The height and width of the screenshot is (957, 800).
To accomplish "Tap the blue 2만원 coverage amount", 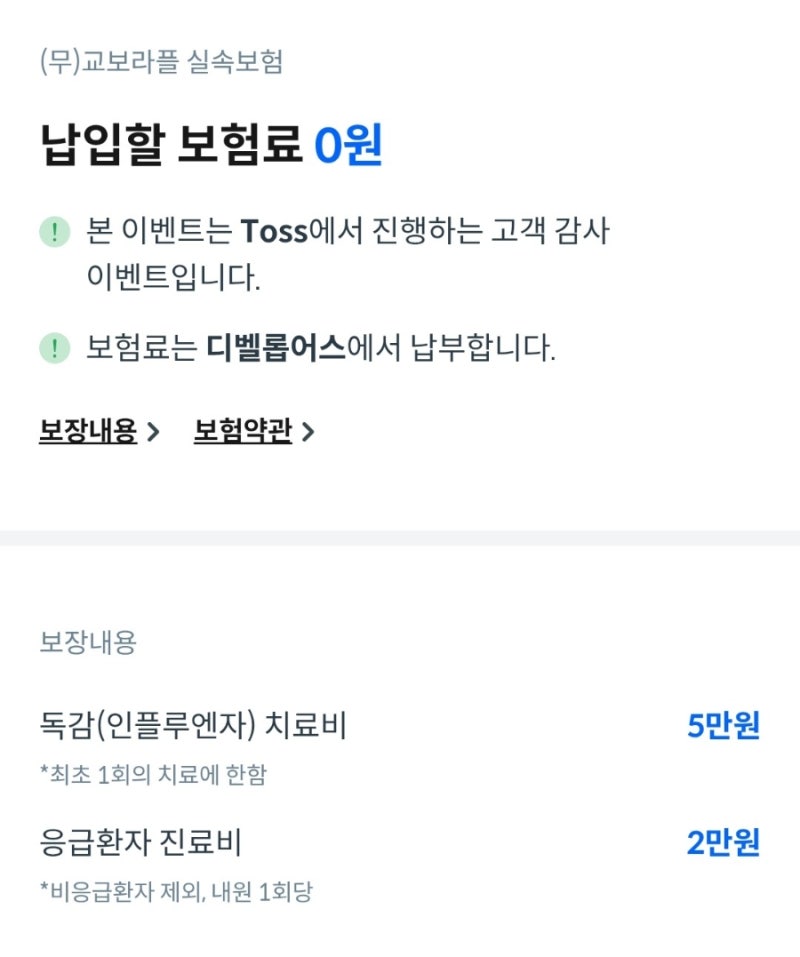I will [x=724, y=843].
